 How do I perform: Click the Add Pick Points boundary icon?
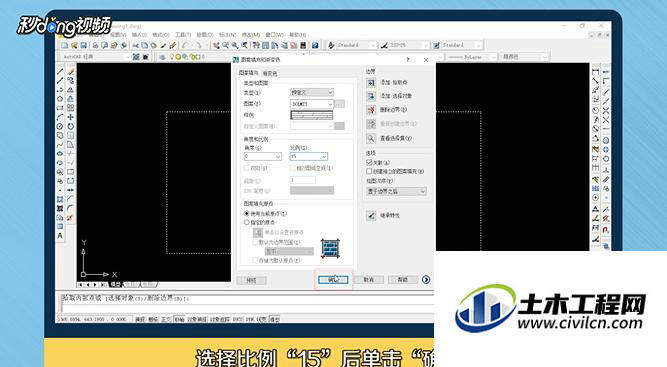371,83
